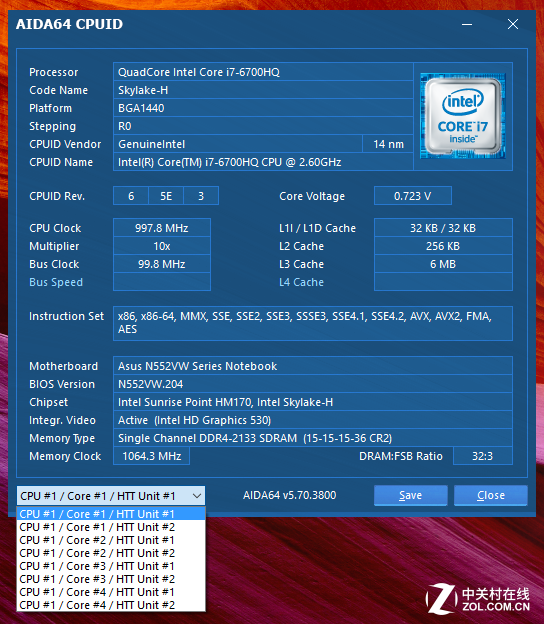
Task: Select CPU #1 / Core #2 / HTT Unit #2
Action: (111, 553)
